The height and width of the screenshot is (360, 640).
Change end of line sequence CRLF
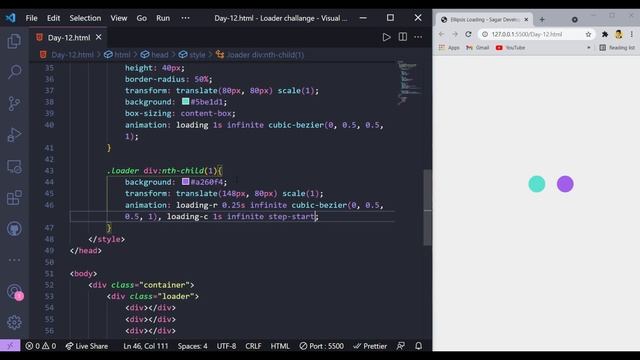pos(253,346)
